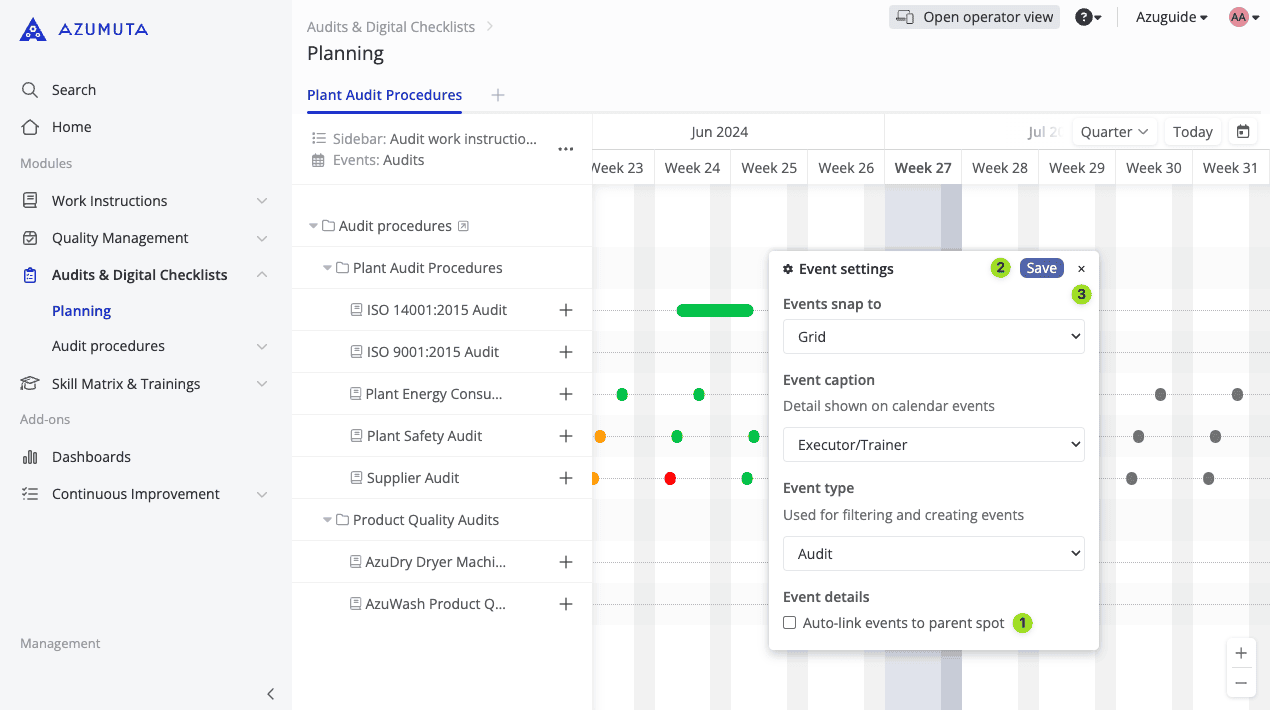This screenshot has height=710, width=1270.
Task: Add a new planning tab with plus
Action: tap(498, 95)
